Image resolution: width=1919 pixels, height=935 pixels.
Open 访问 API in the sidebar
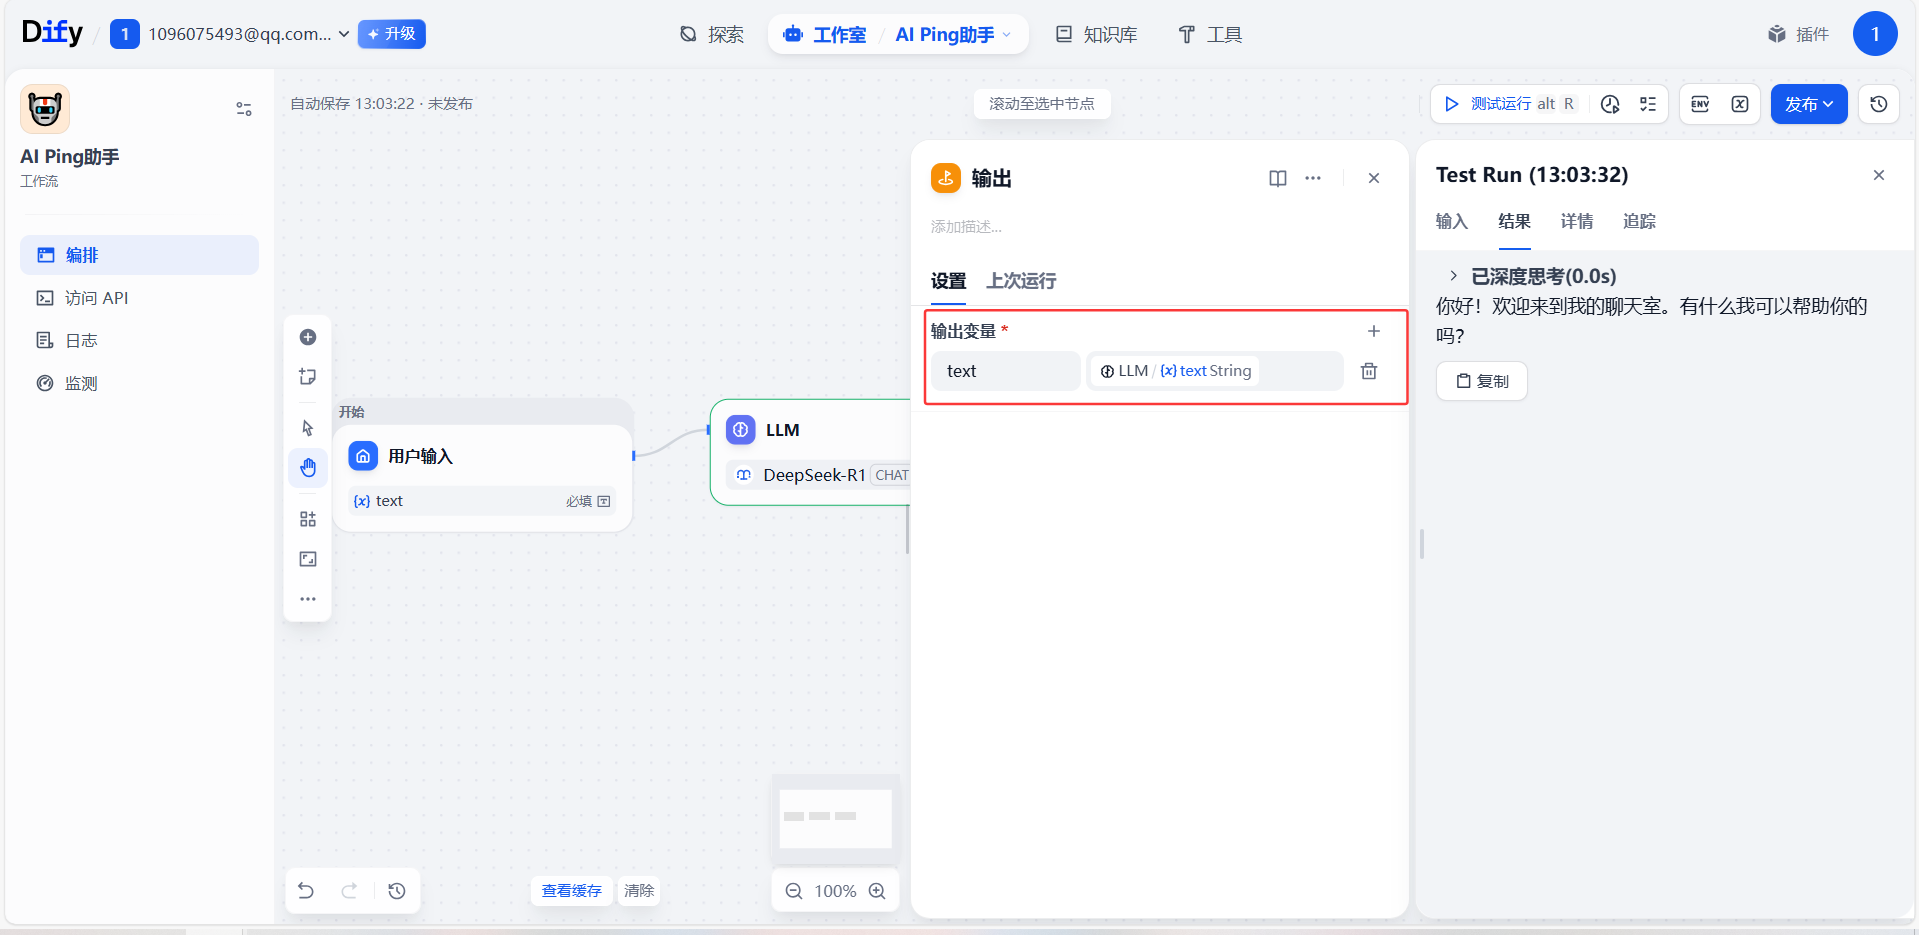coord(96,298)
